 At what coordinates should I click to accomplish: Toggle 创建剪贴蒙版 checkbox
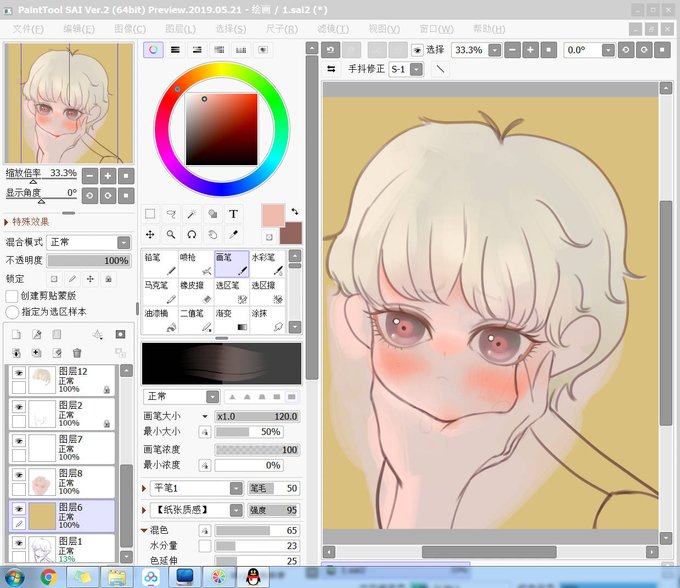click(x=12, y=296)
